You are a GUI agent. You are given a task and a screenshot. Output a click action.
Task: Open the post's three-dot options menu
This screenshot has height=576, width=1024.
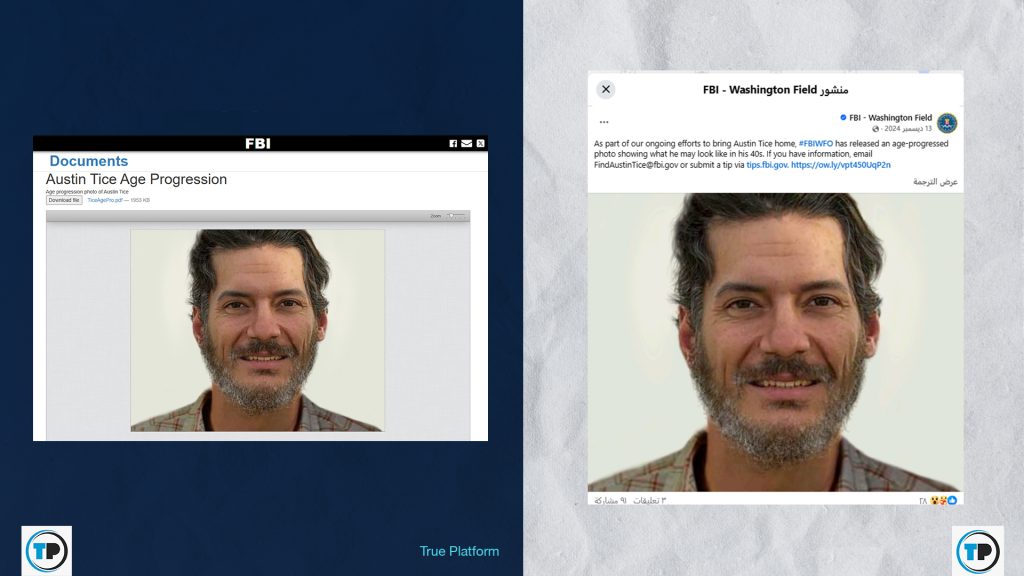(x=604, y=122)
